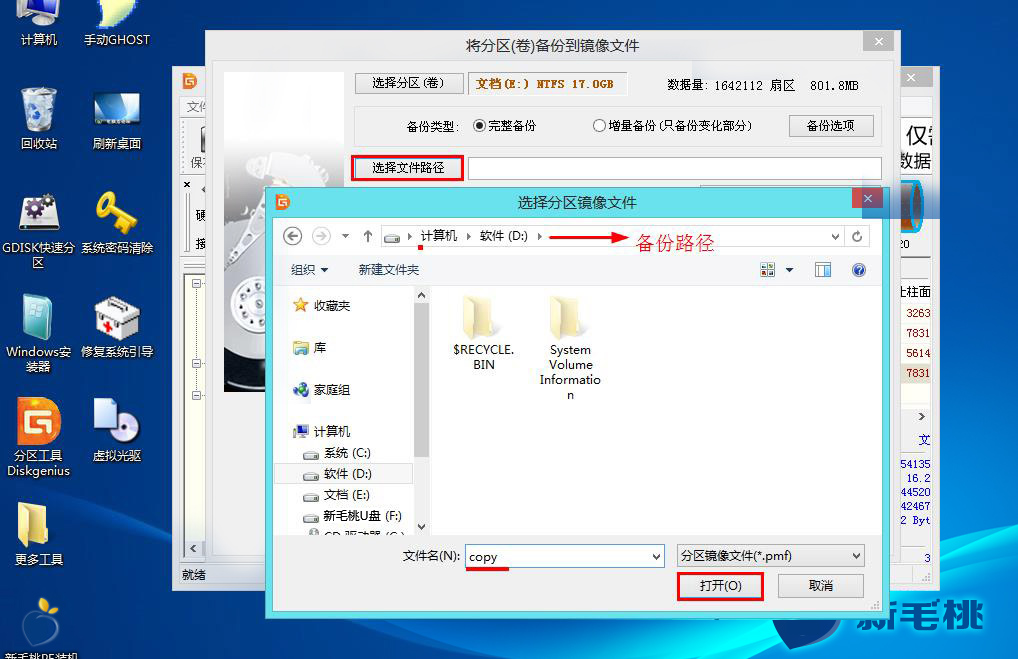Click the 文件名 input field

point(564,556)
